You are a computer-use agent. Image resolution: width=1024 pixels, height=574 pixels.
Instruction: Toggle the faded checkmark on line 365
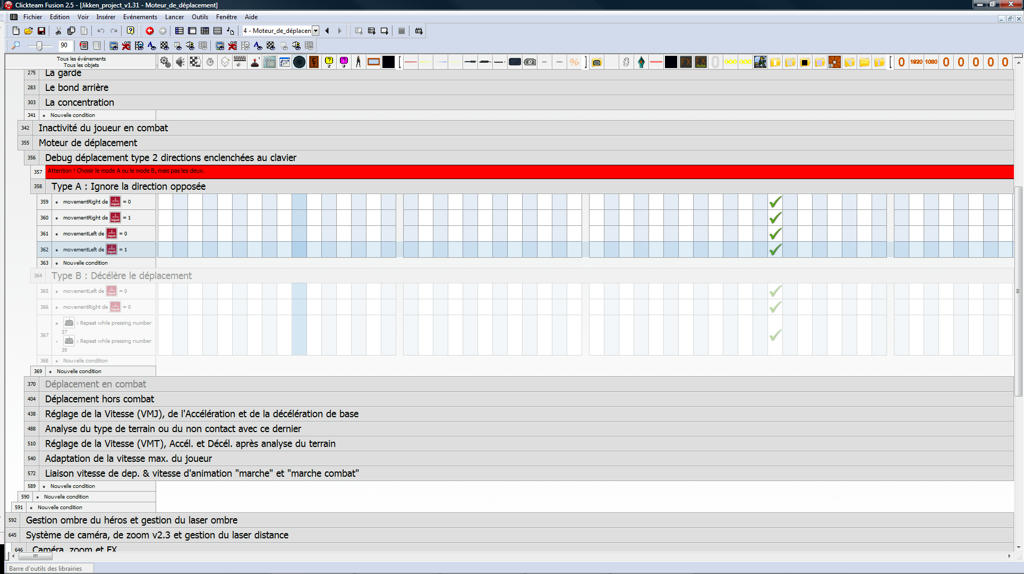pyautogui.click(x=775, y=291)
